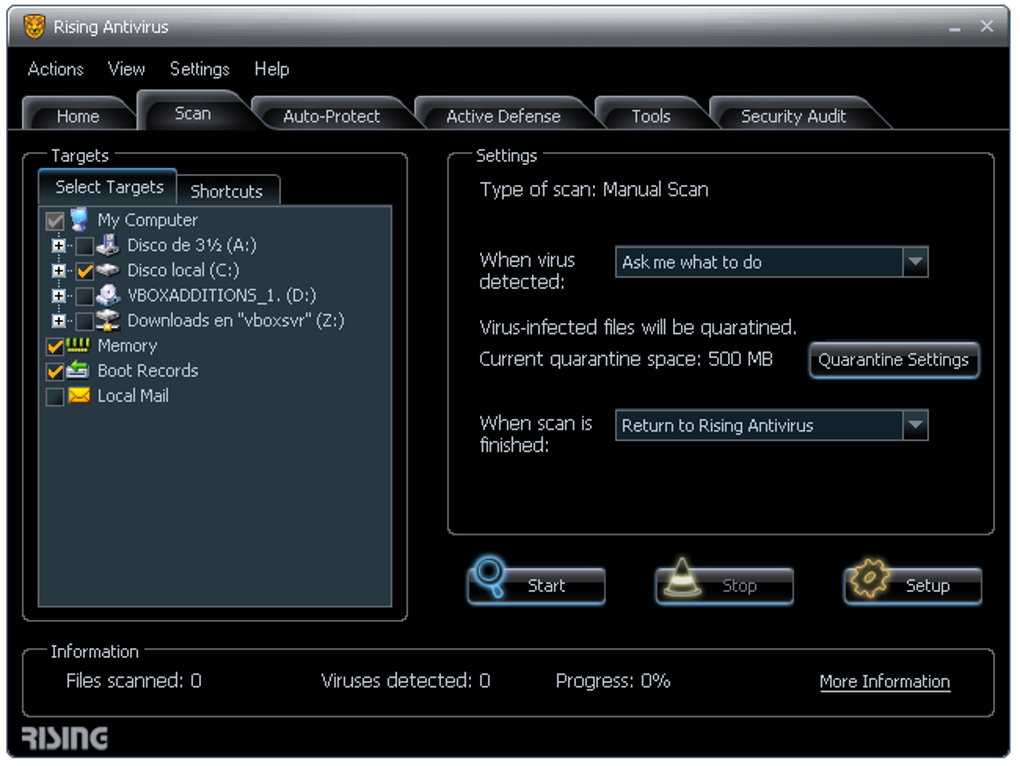This screenshot has height=766, width=1020.
Task: Open the Security Audit tab
Action: 793,116
